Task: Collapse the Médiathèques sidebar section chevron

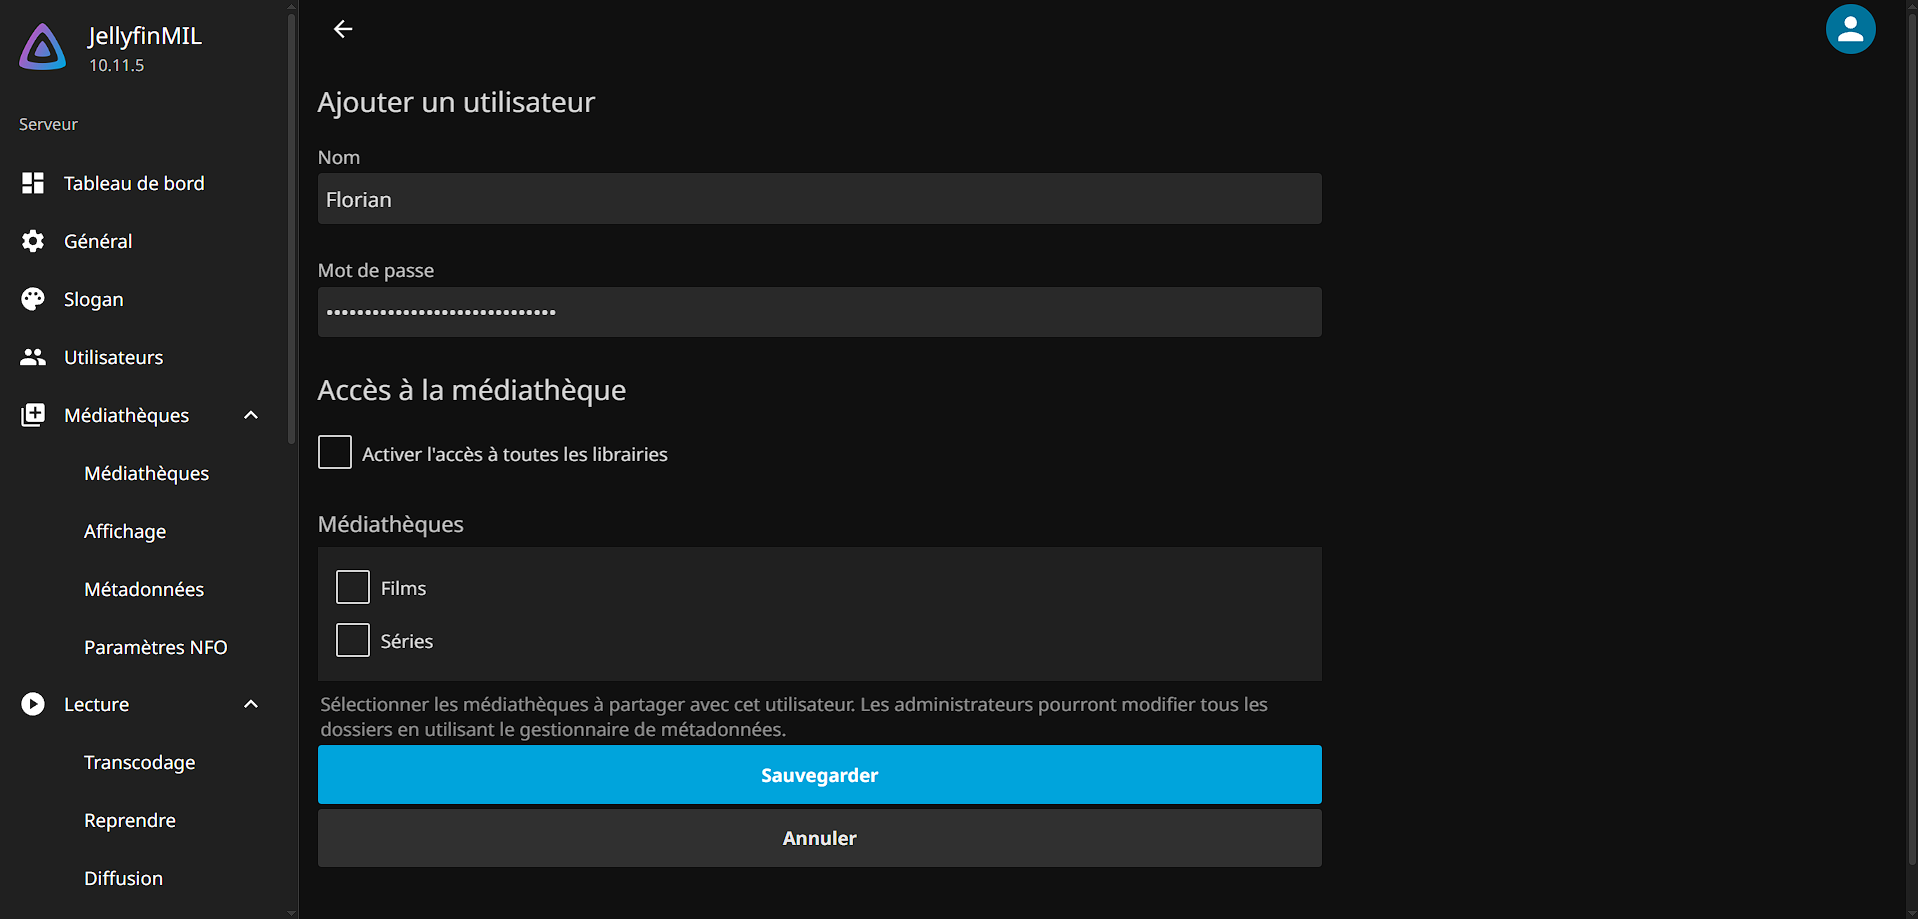Action: click(x=251, y=415)
